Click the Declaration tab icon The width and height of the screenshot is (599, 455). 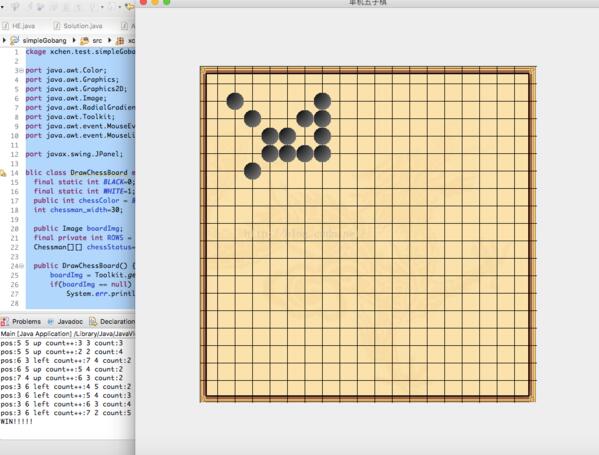tap(93, 322)
